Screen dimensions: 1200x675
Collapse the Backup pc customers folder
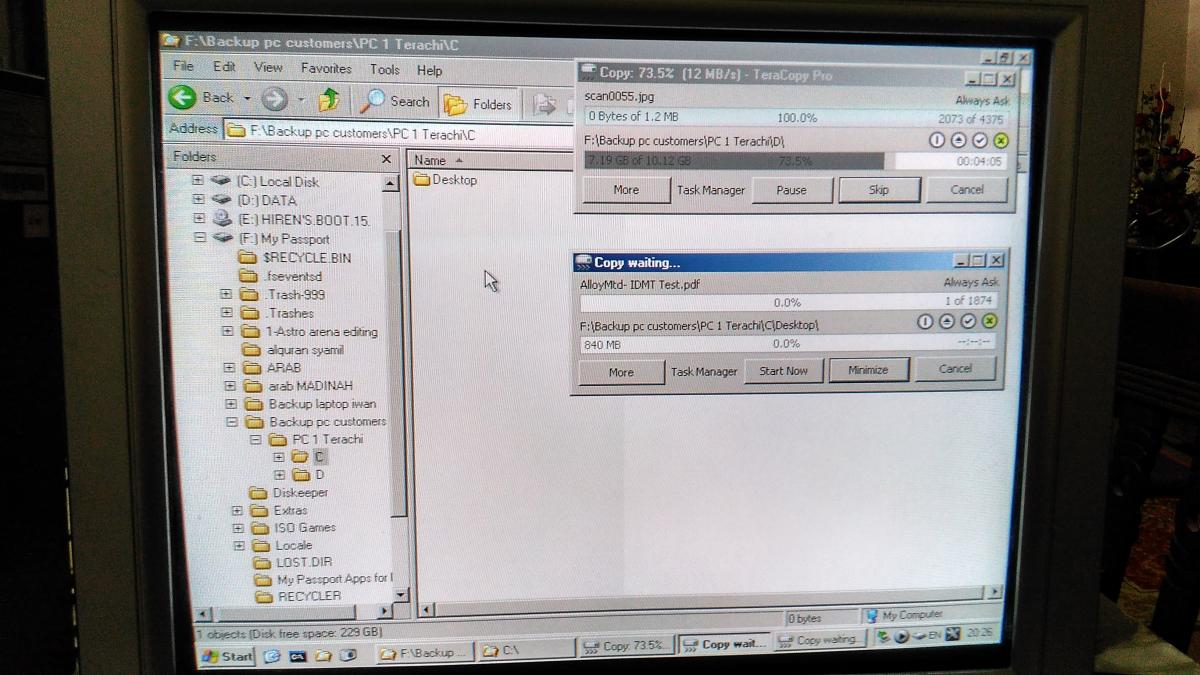point(230,422)
